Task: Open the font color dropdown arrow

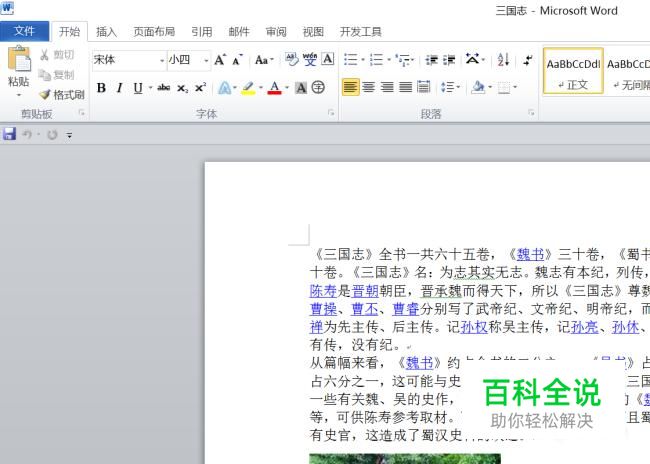Action: [286, 87]
